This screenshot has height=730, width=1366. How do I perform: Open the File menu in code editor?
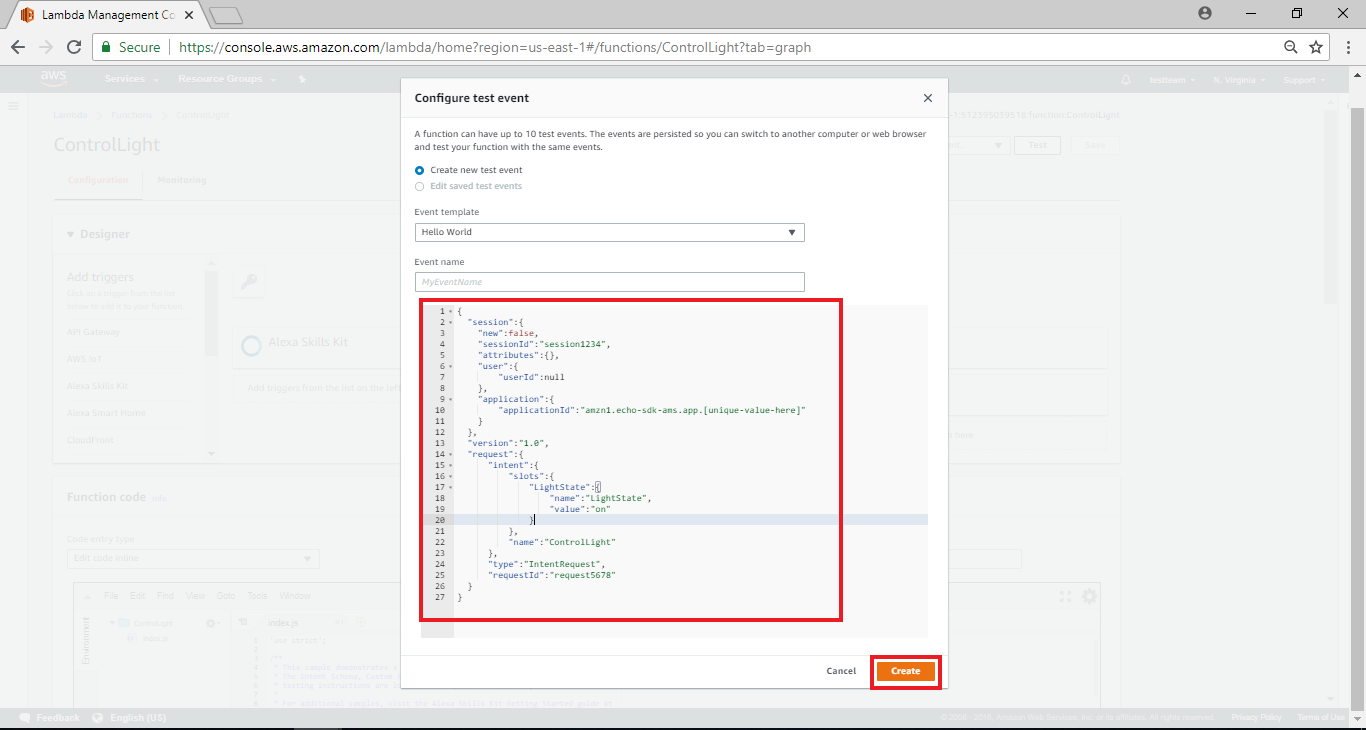[x=112, y=596]
